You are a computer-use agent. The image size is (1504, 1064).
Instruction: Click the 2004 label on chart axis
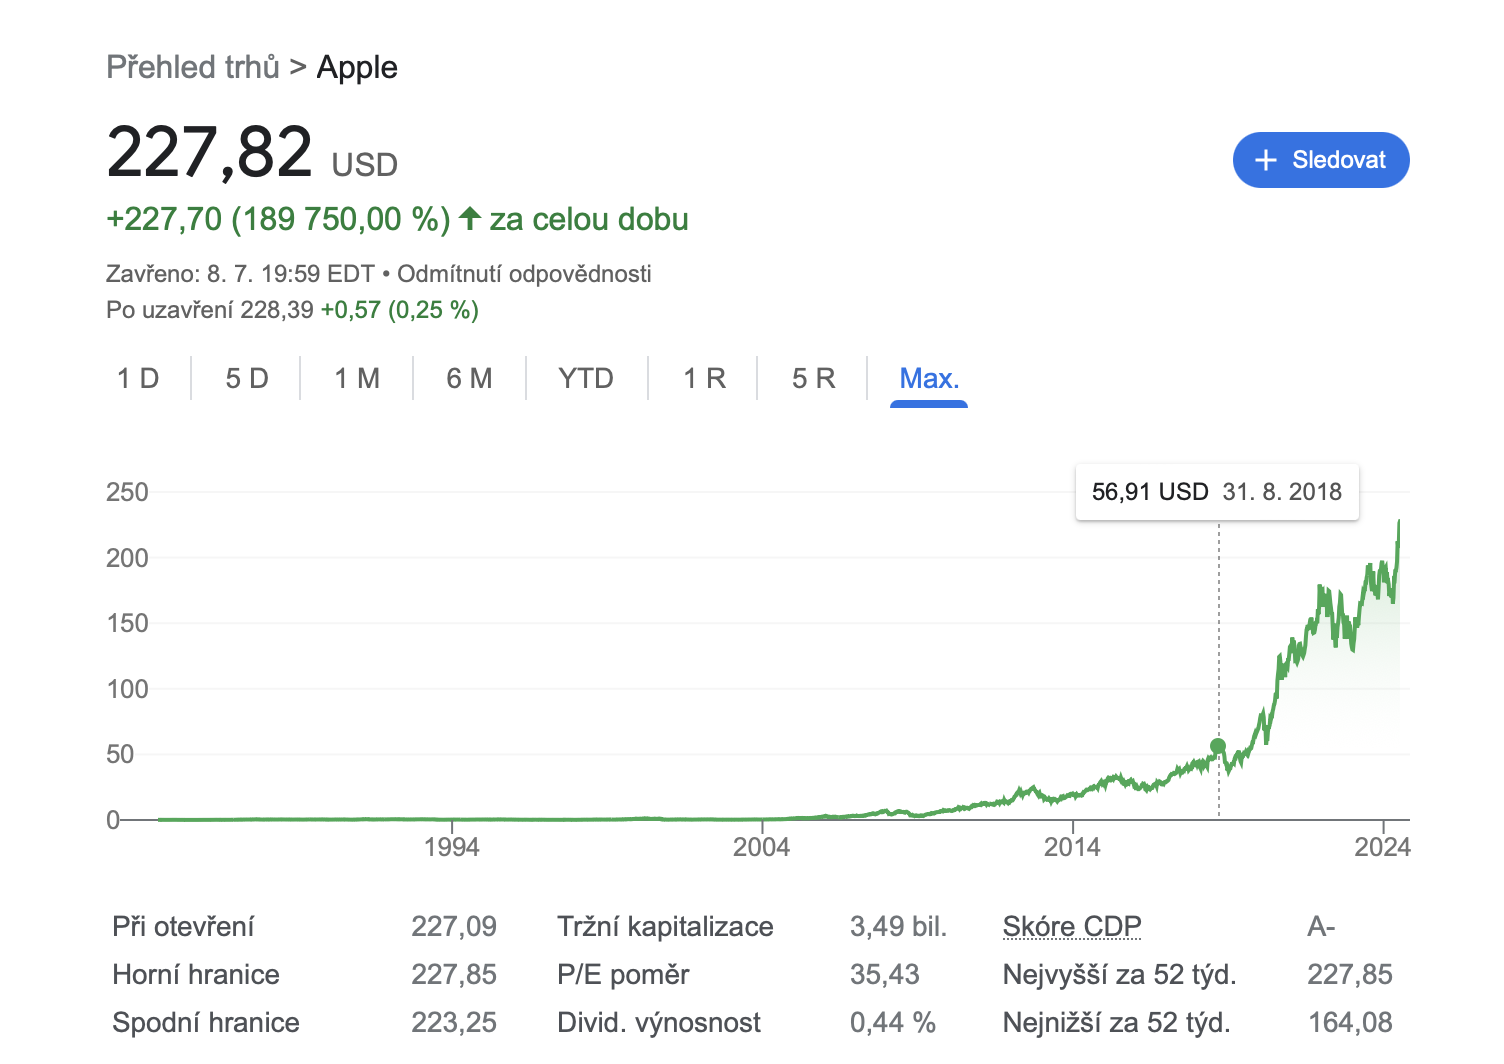[x=761, y=848]
